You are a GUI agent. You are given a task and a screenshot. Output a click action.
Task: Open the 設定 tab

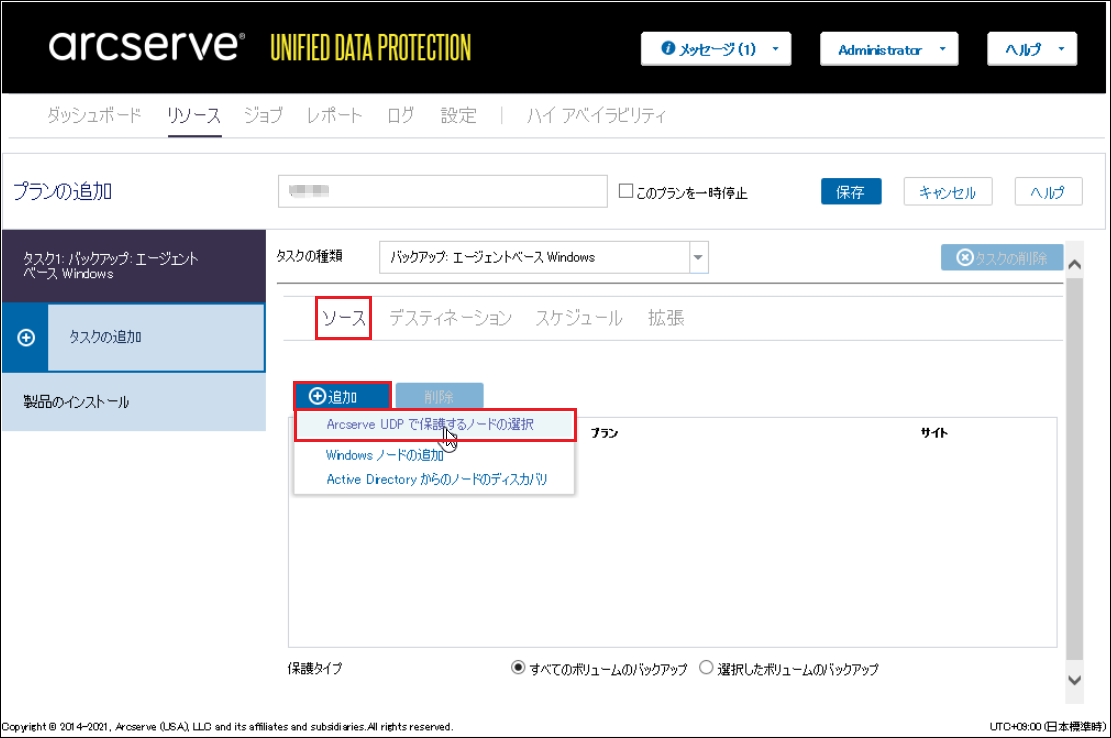[x=458, y=115]
